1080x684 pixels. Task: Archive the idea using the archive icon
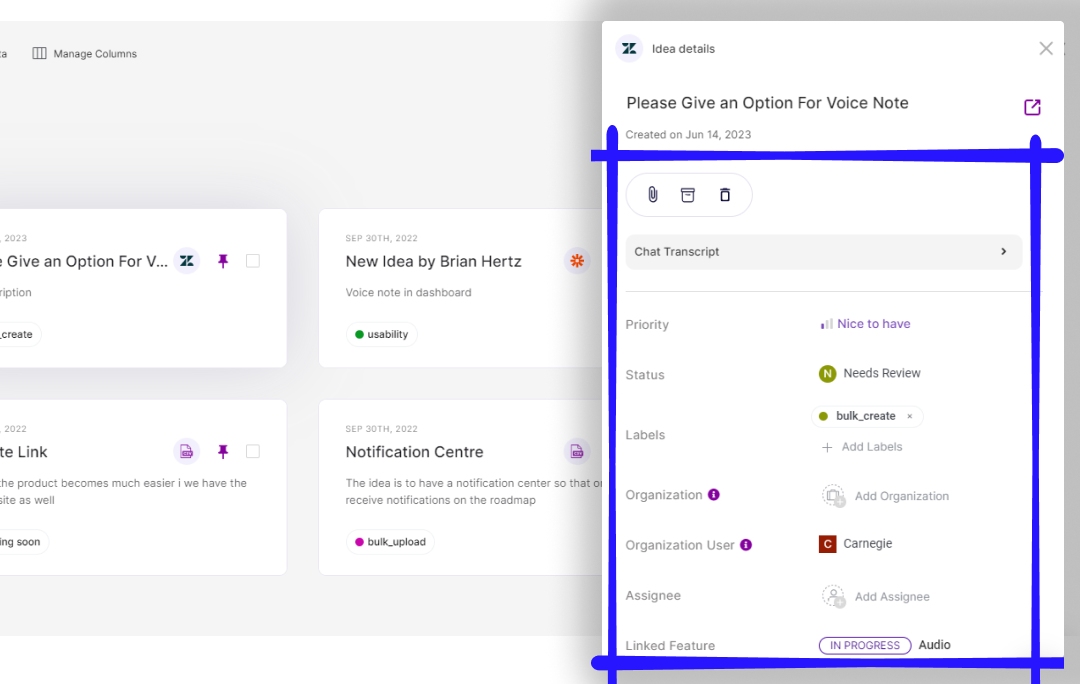(688, 195)
